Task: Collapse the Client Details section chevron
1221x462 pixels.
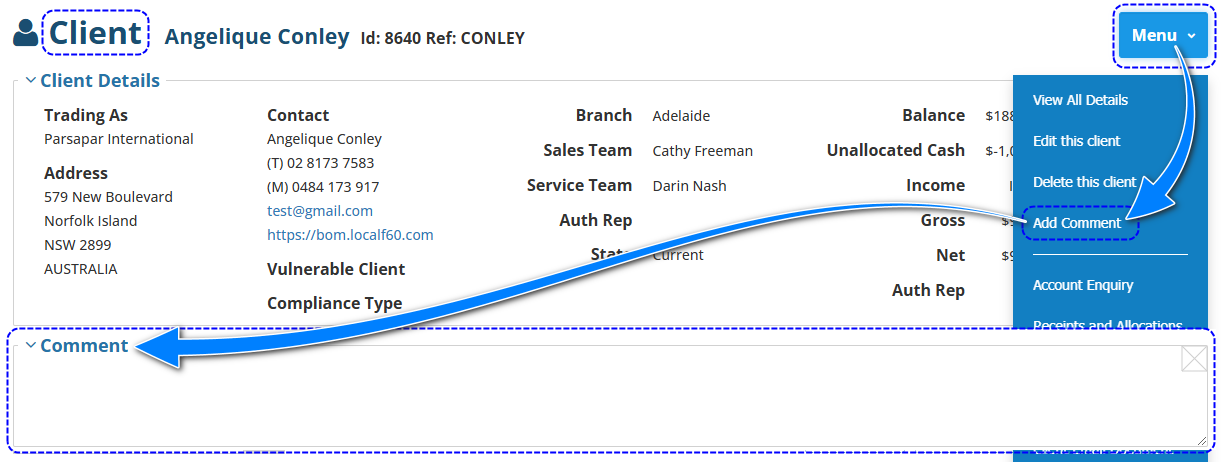Action: coord(31,81)
